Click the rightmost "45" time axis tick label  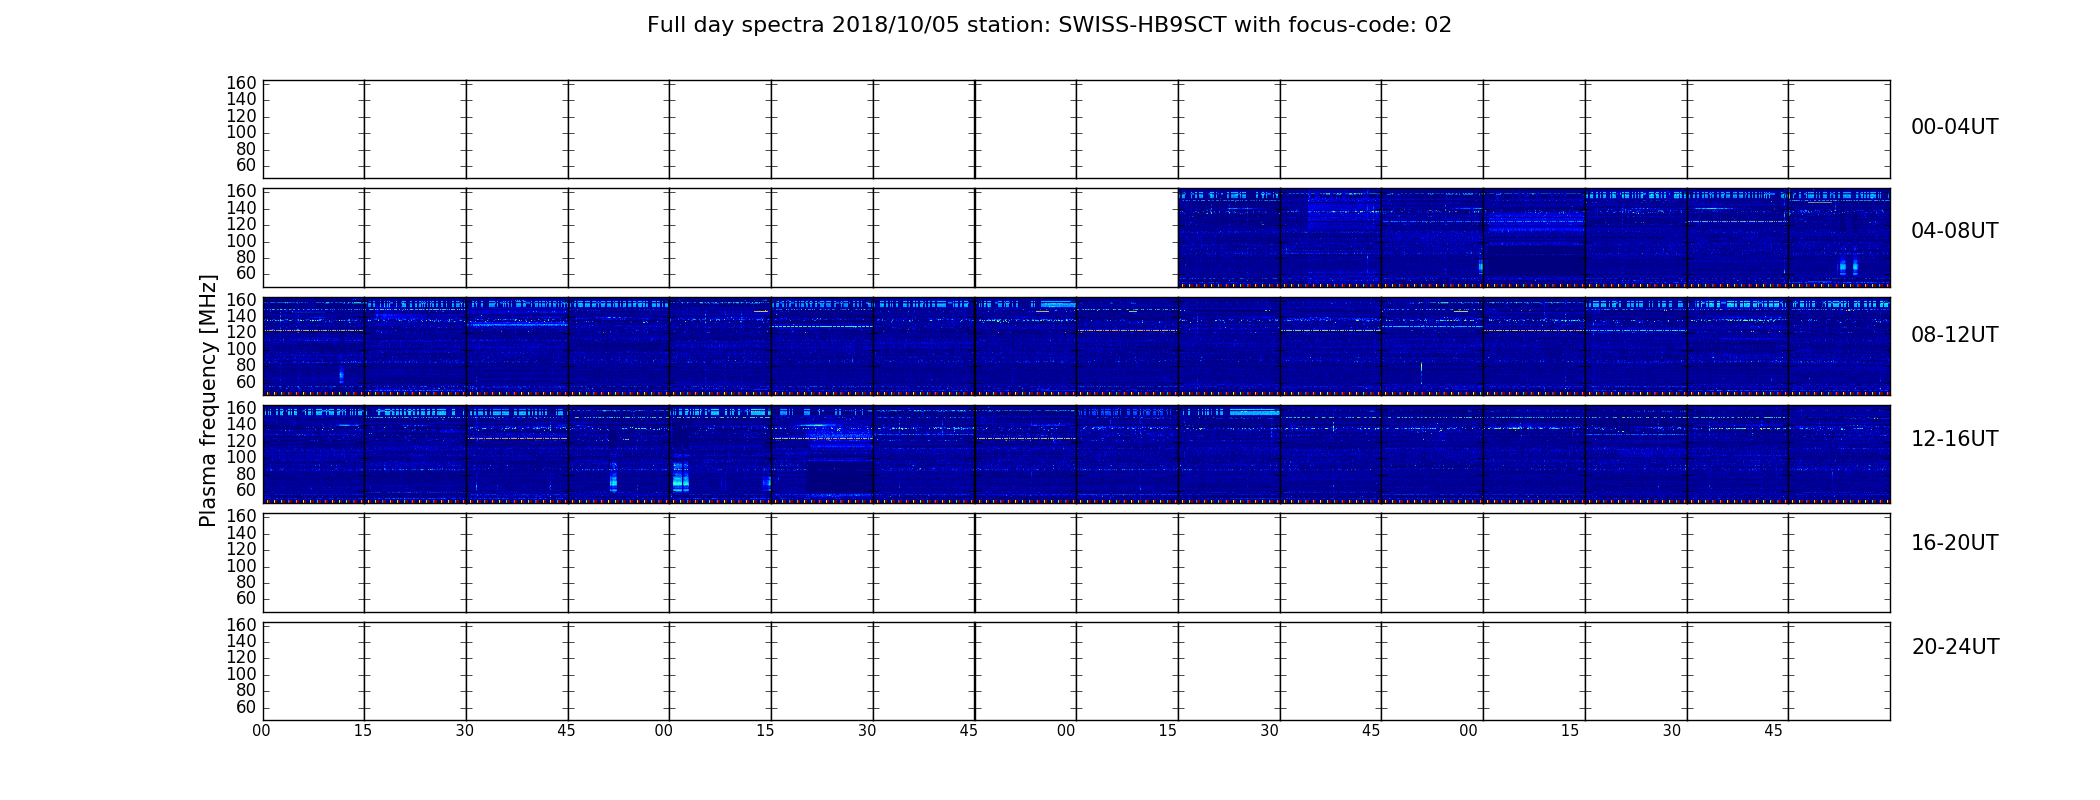click(x=1773, y=731)
